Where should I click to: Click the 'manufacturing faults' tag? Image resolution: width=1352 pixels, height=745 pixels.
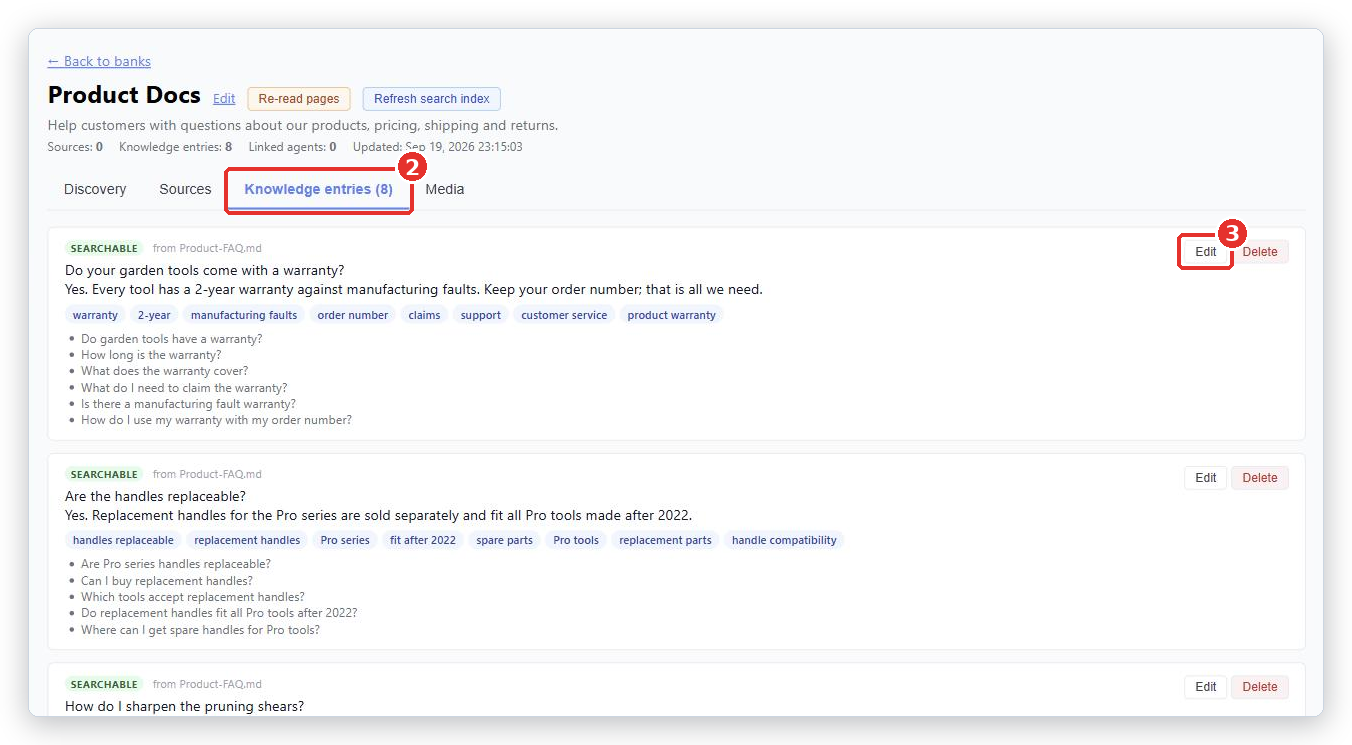(x=244, y=315)
